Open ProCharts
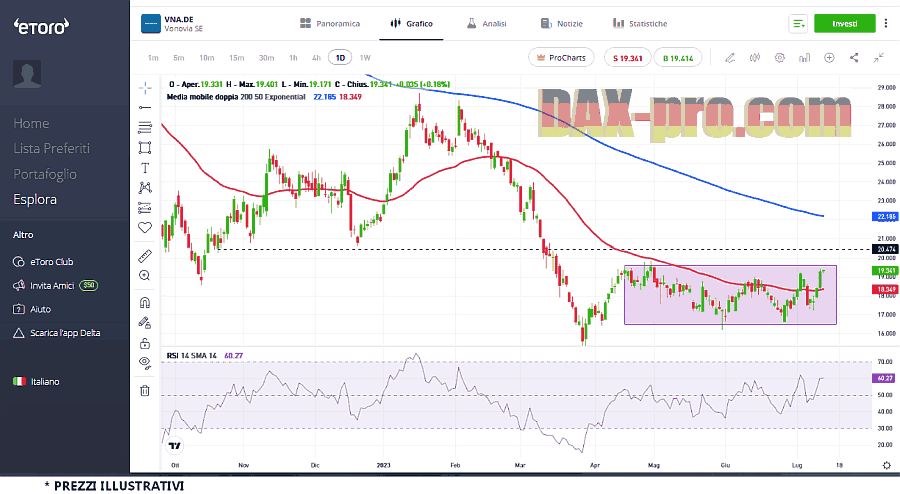Screen dimensions: 900x494 pyautogui.click(x=561, y=57)
